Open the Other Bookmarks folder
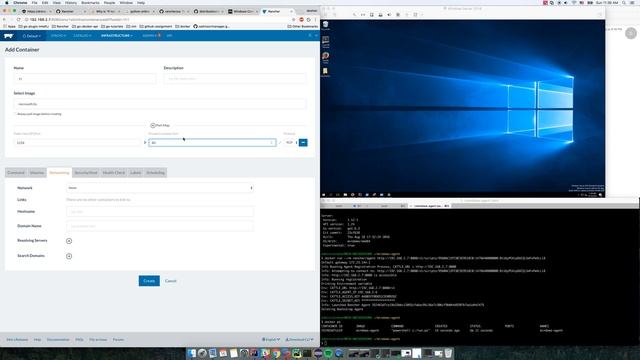 (302, 27)
